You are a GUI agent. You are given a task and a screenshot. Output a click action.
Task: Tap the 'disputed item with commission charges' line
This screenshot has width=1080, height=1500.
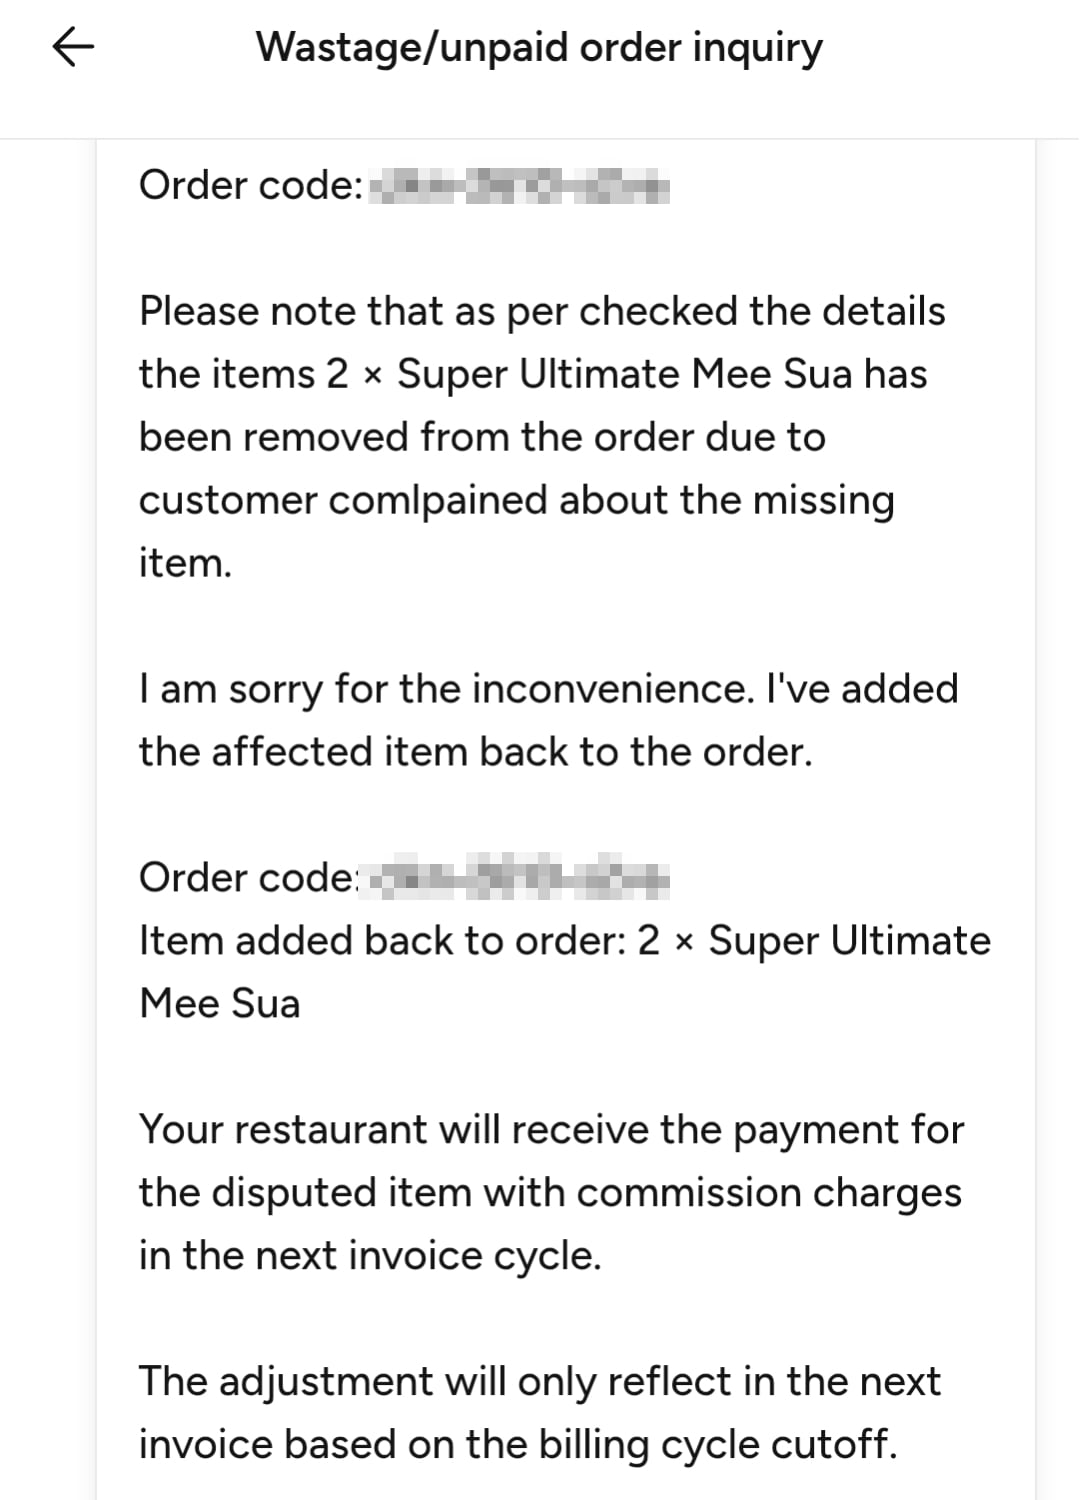point(550,1193)
